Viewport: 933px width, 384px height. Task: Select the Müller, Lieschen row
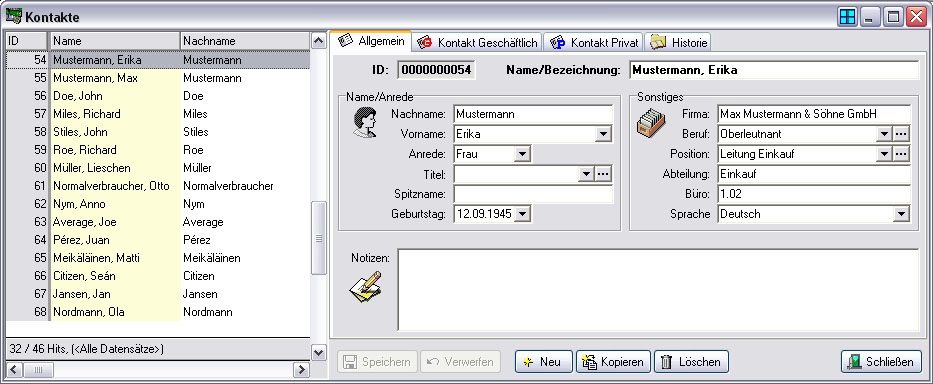(x=158, y=168)
